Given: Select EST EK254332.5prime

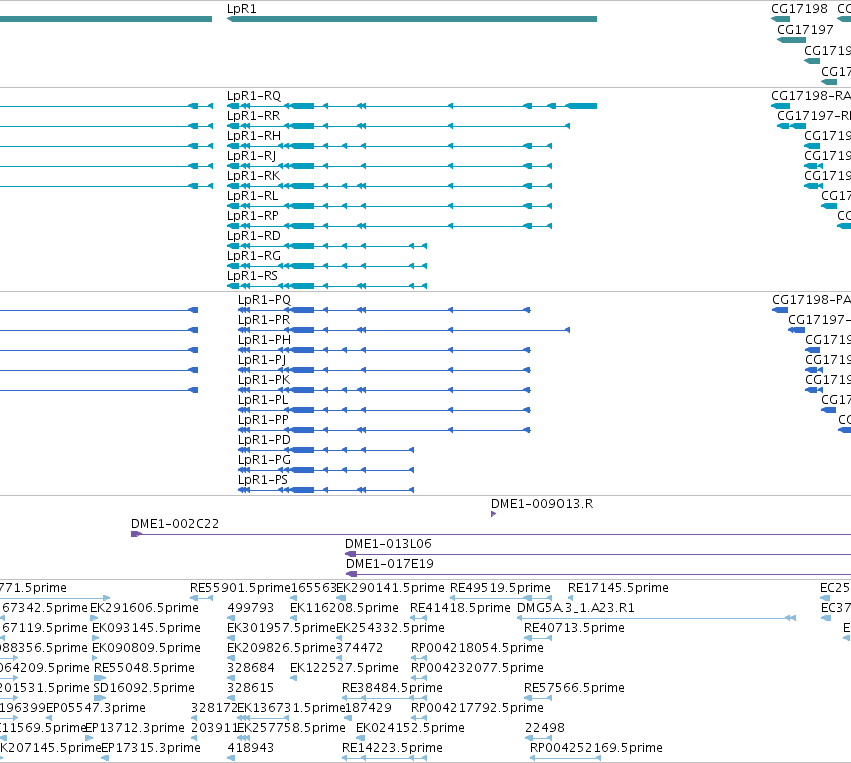Looking at the screenshot, I should 391,628.
